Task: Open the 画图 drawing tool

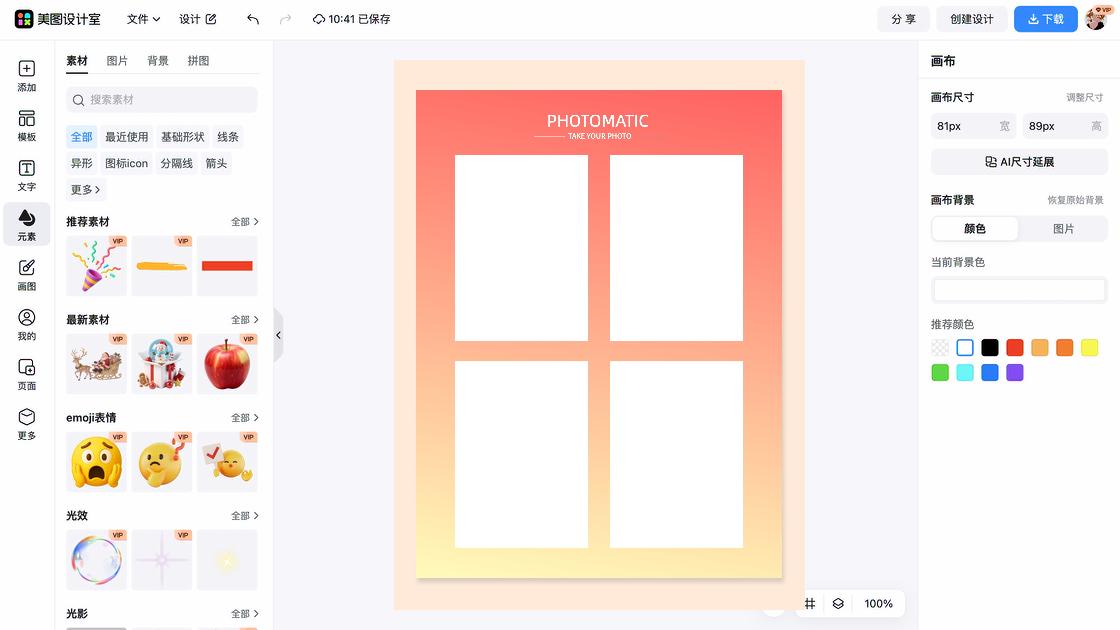Action: [x=27, y=274]
